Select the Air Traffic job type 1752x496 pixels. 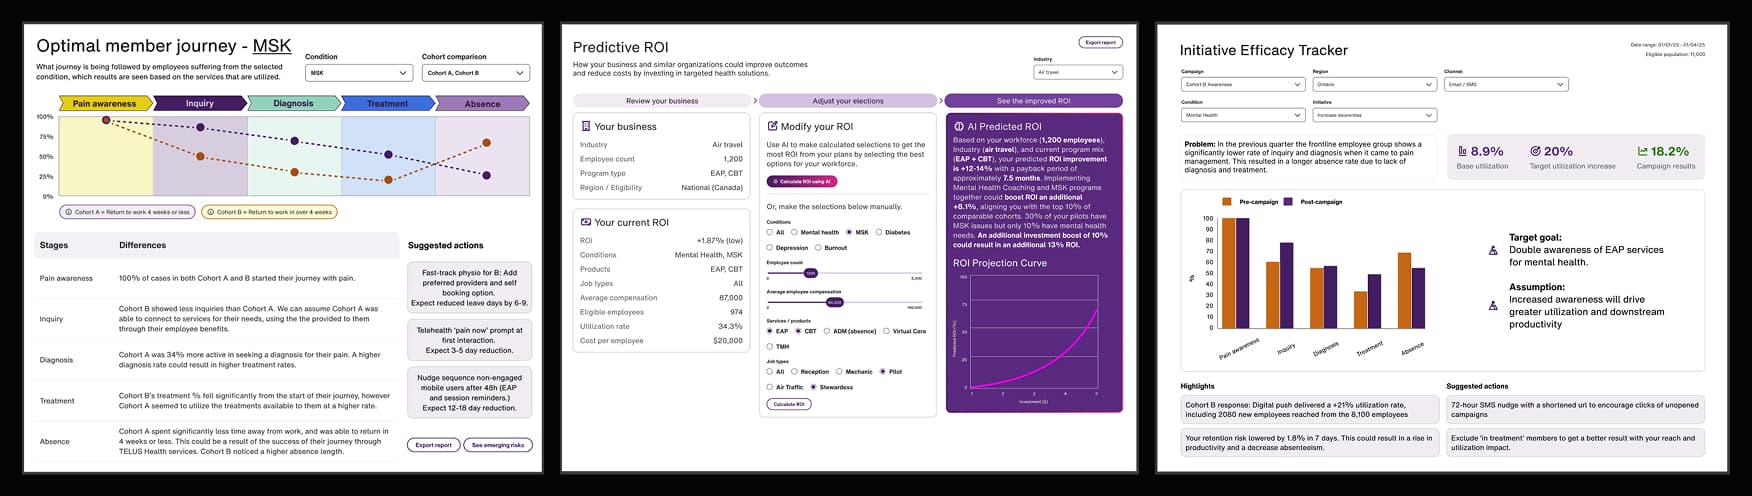tap(769, 386)
